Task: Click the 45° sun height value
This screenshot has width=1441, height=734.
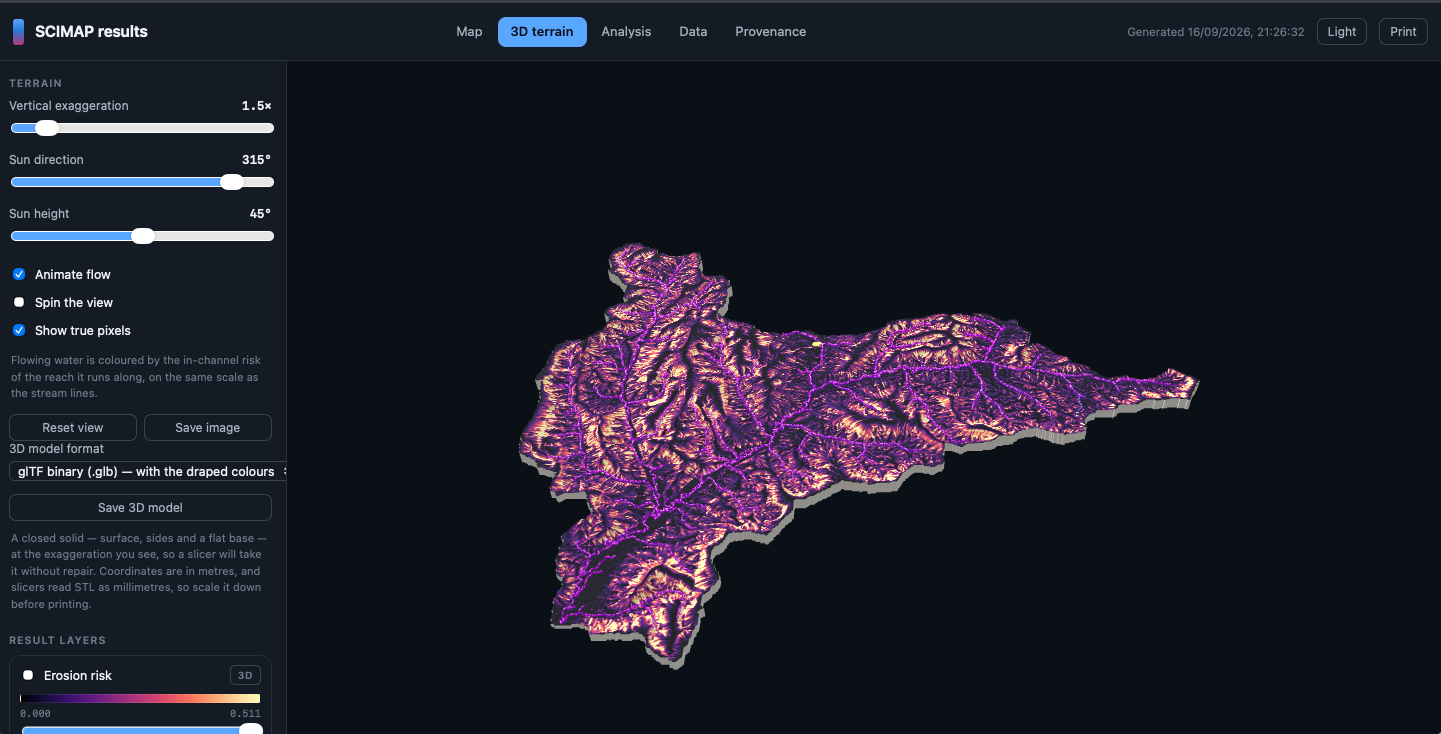Action: pyautogui.click(x=260, y=214)
